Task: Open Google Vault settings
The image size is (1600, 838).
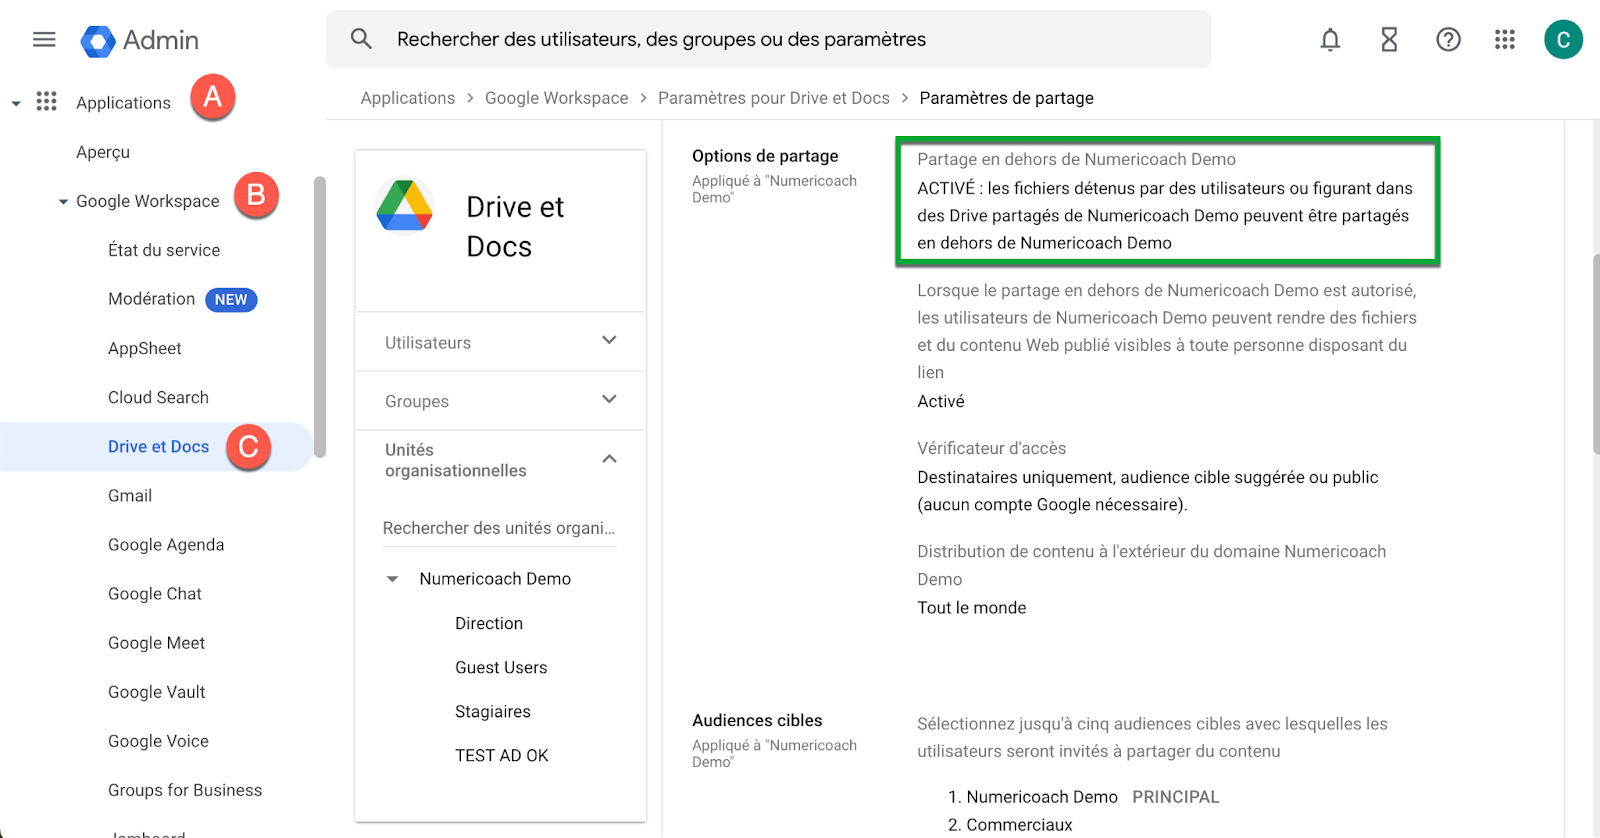Action: (x=156, y=691)
